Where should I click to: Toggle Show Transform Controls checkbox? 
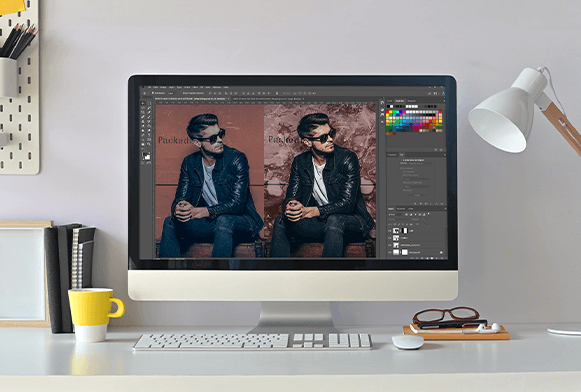182,93
